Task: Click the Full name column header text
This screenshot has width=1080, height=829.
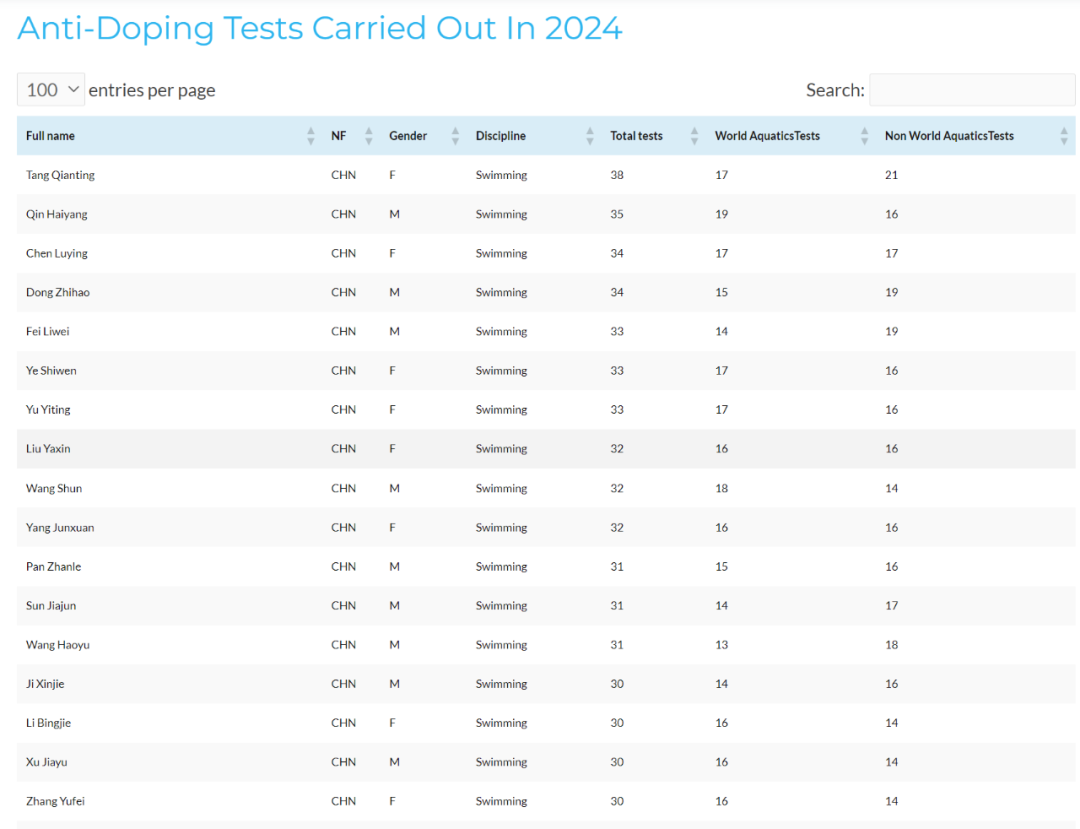Action: [x=50, y=136]
